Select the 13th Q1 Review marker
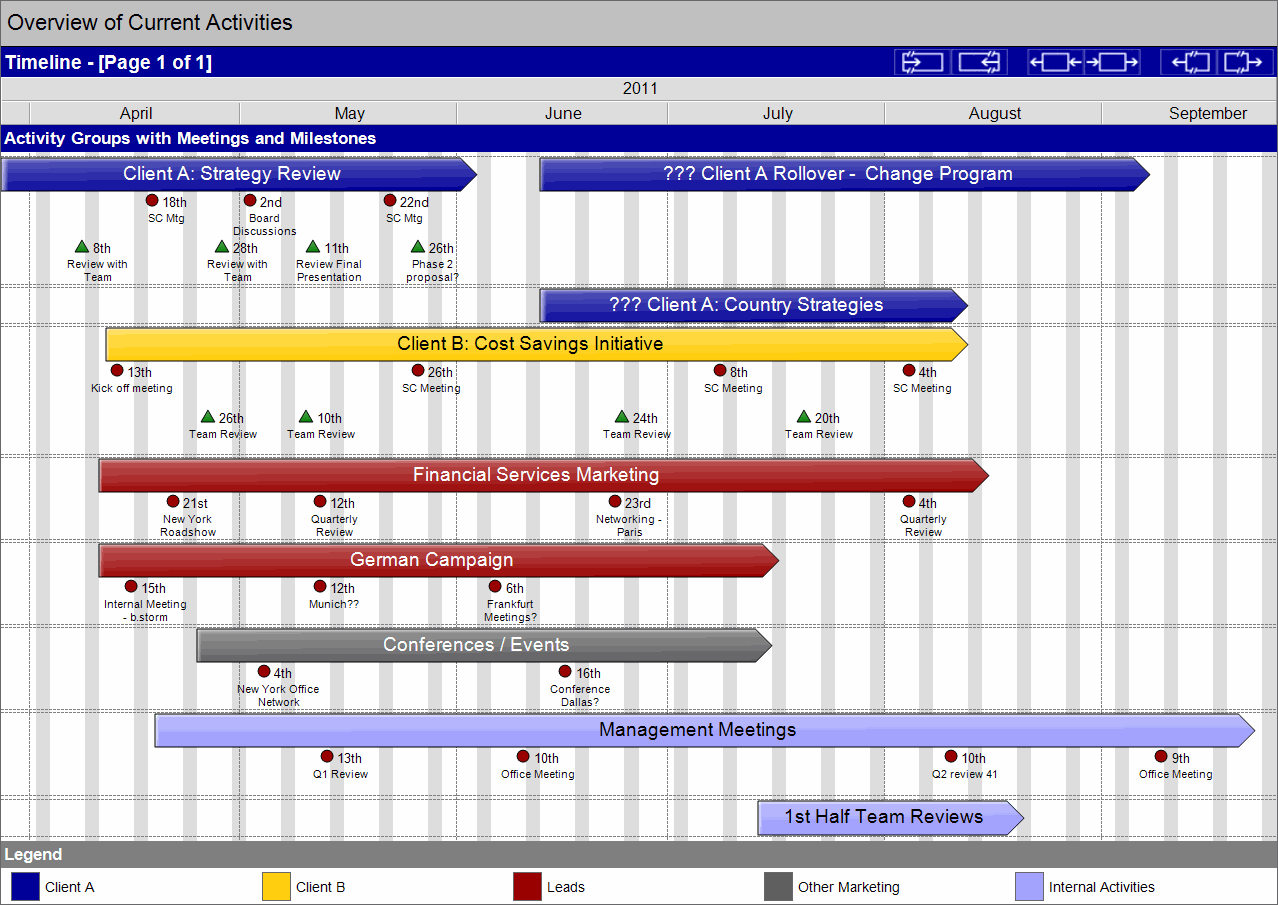 (327, 757)
